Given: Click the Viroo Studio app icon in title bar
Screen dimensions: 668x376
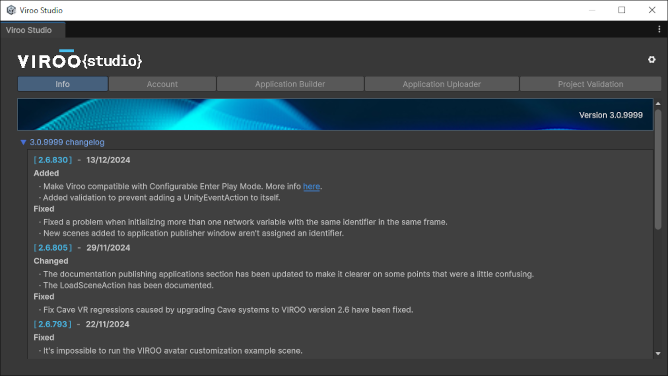Looking at the screenshot, I should [x=11, y=10].
